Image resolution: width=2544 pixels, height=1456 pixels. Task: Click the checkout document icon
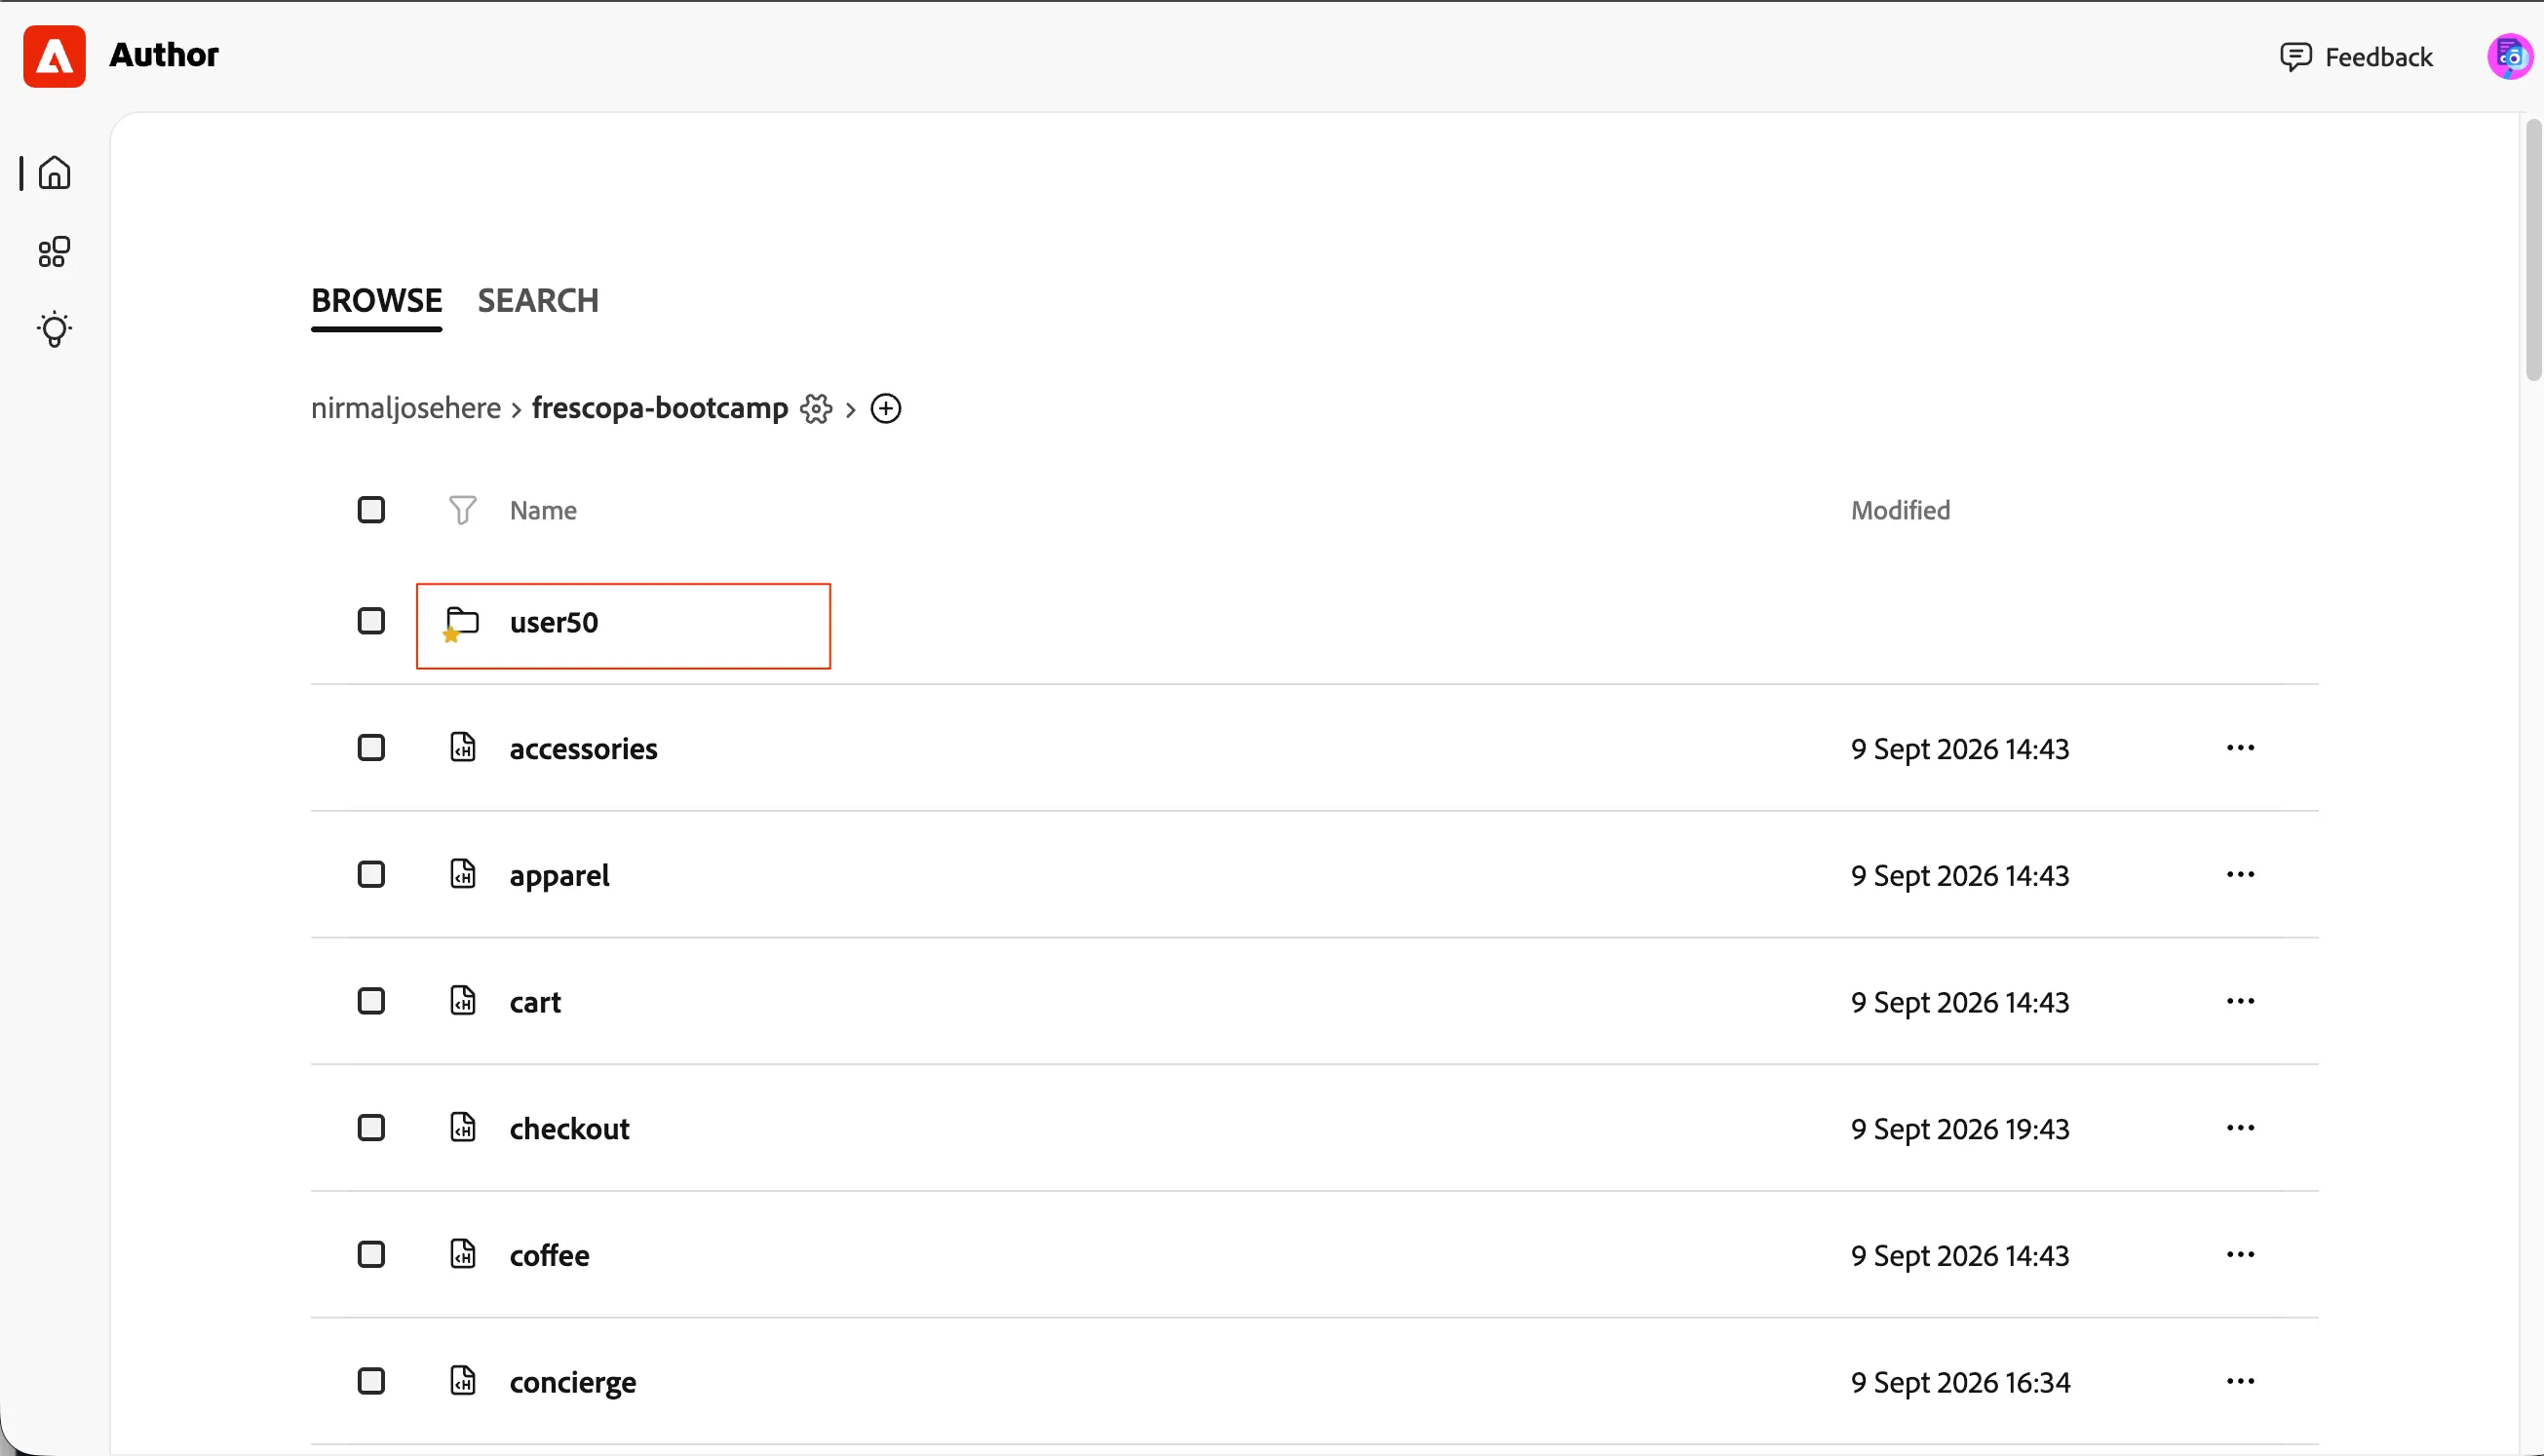pyautogui.click(x=462, y=1127)
